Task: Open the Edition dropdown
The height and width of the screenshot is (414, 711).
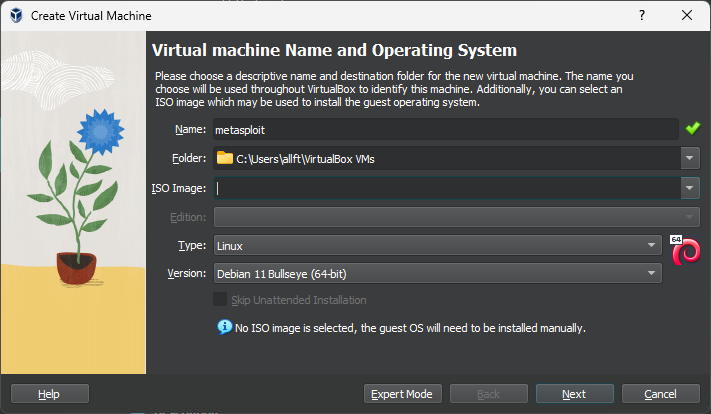Action: tap(456, 217)
